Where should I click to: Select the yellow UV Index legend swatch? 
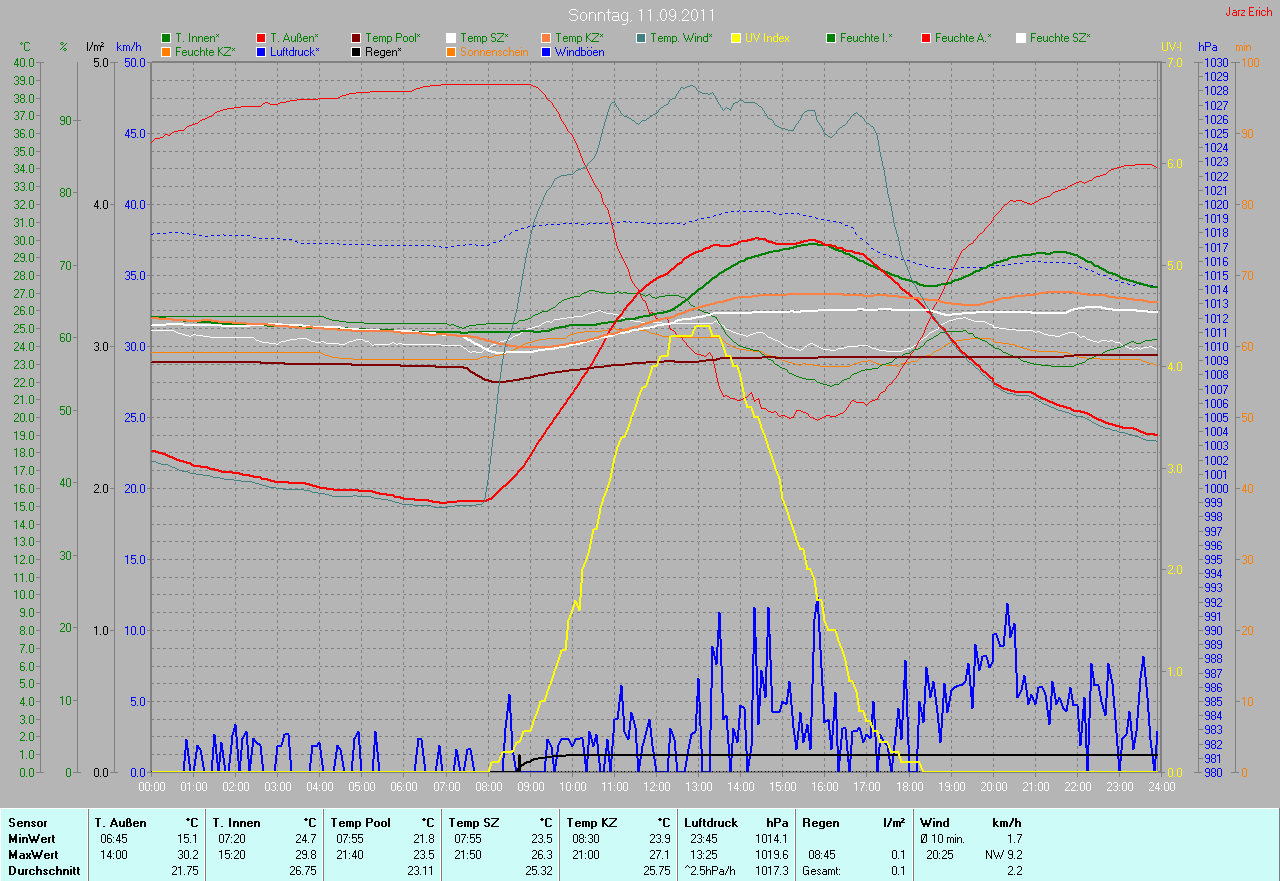tap(736, 38)
